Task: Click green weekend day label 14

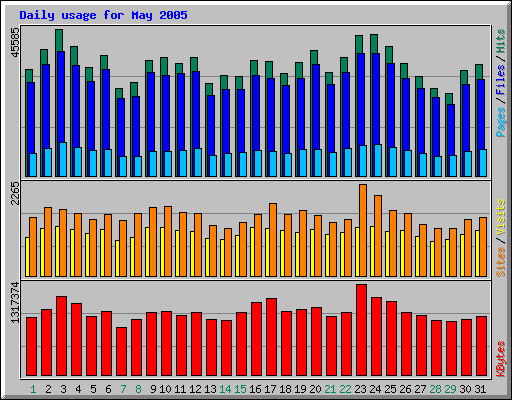Action: pyautogui.click(x=225, y=389)
